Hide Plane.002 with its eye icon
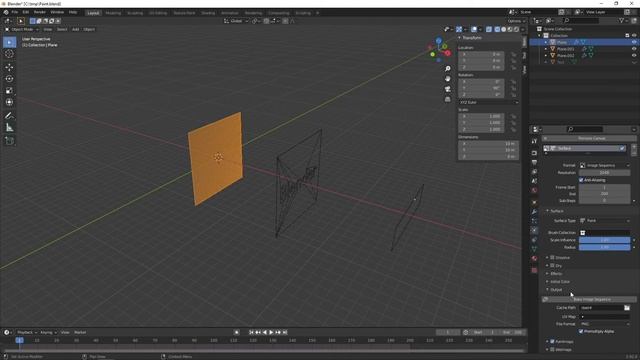Screen dimensions: 640x360 [634, 55]
